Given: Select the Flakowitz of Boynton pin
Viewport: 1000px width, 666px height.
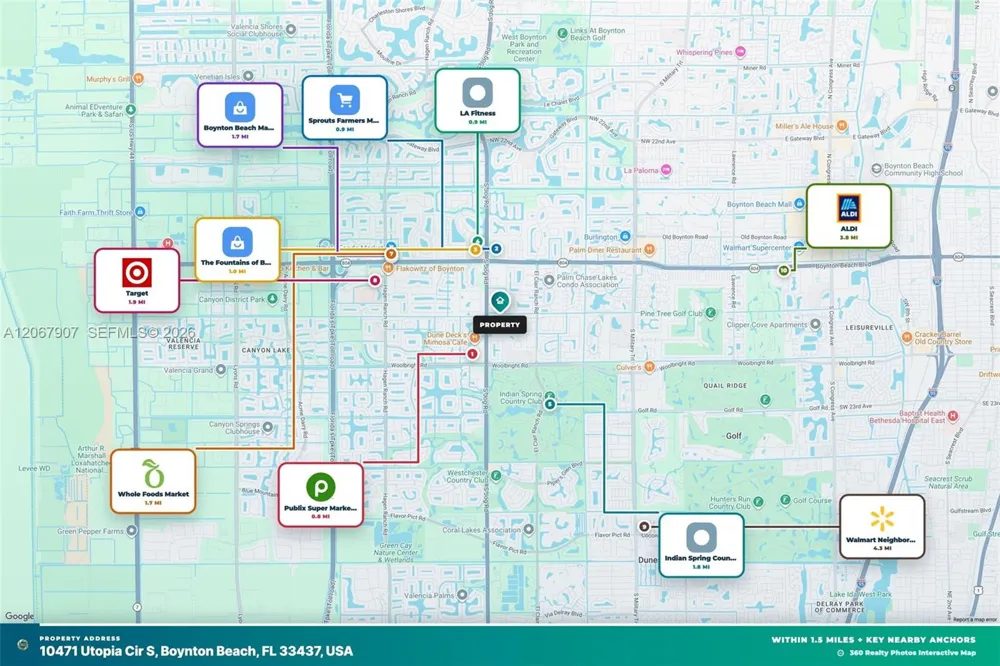Looking at the screenshot, I should coord(388,268).
